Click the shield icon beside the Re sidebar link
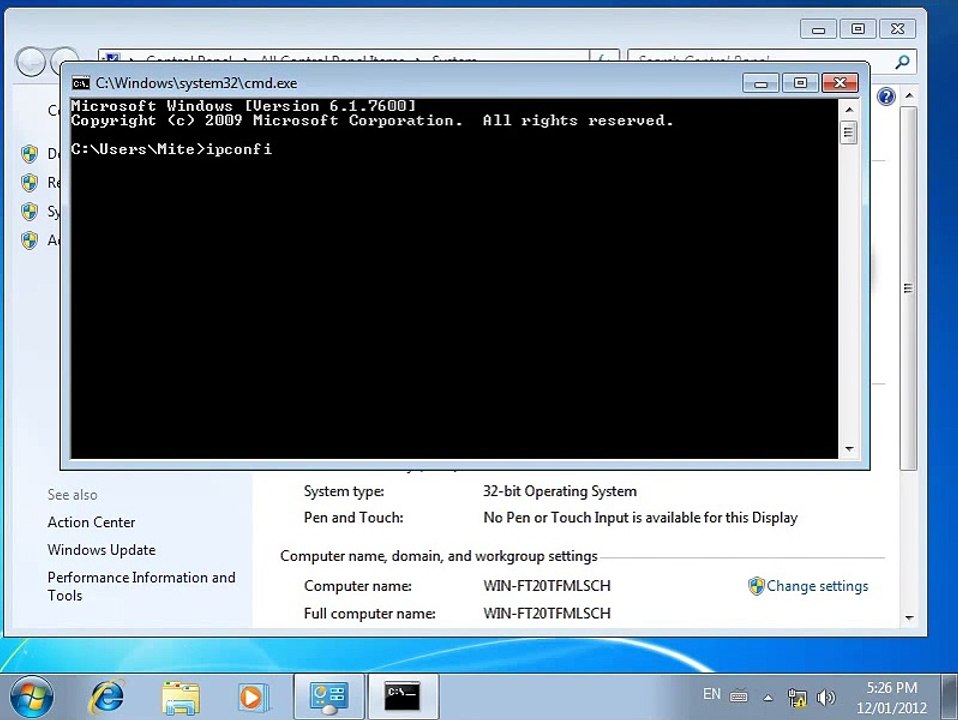This screenshot has width=958, height=720. 29,182
